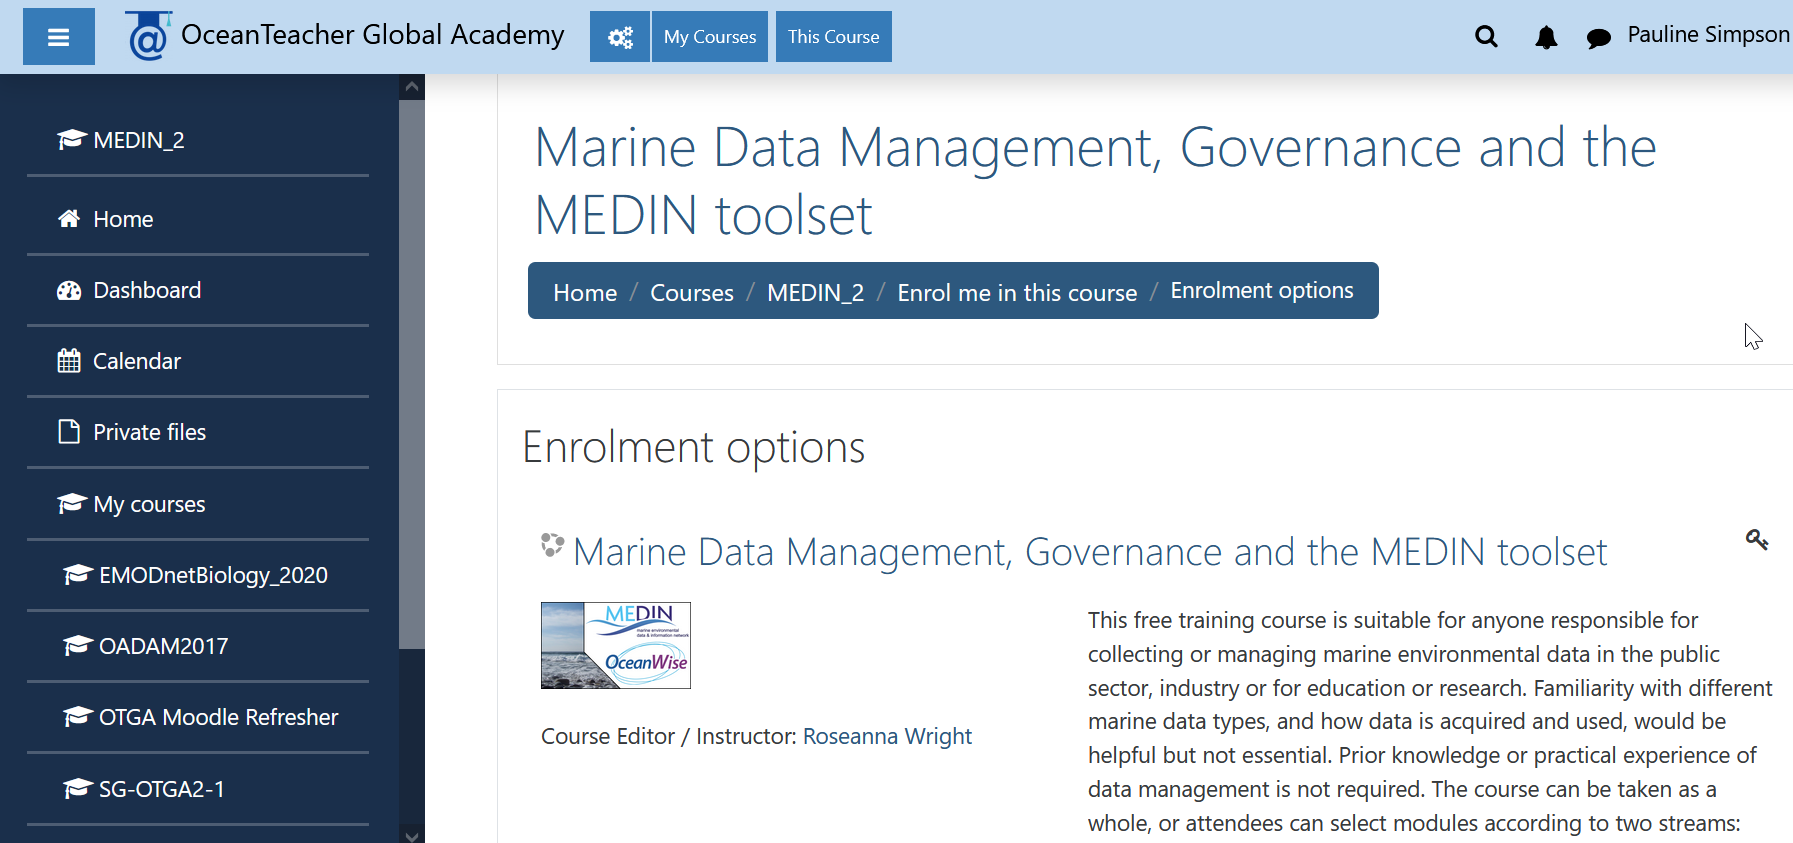Open Calendar from the sidebar

click(x=136, y=361)
